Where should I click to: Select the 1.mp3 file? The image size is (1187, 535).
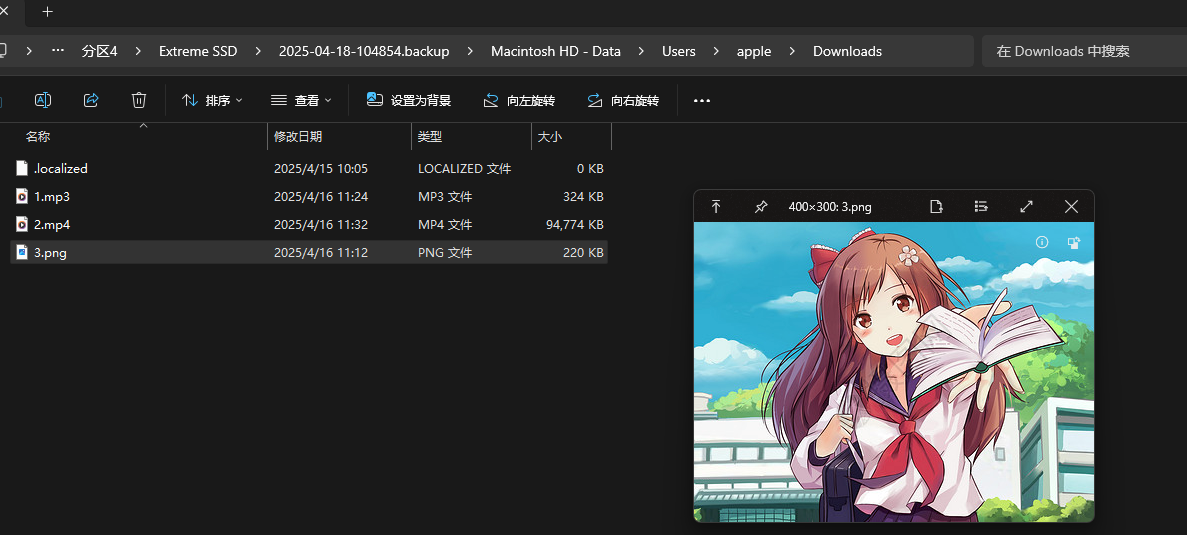pyautogui.click(x=51, y=197)
